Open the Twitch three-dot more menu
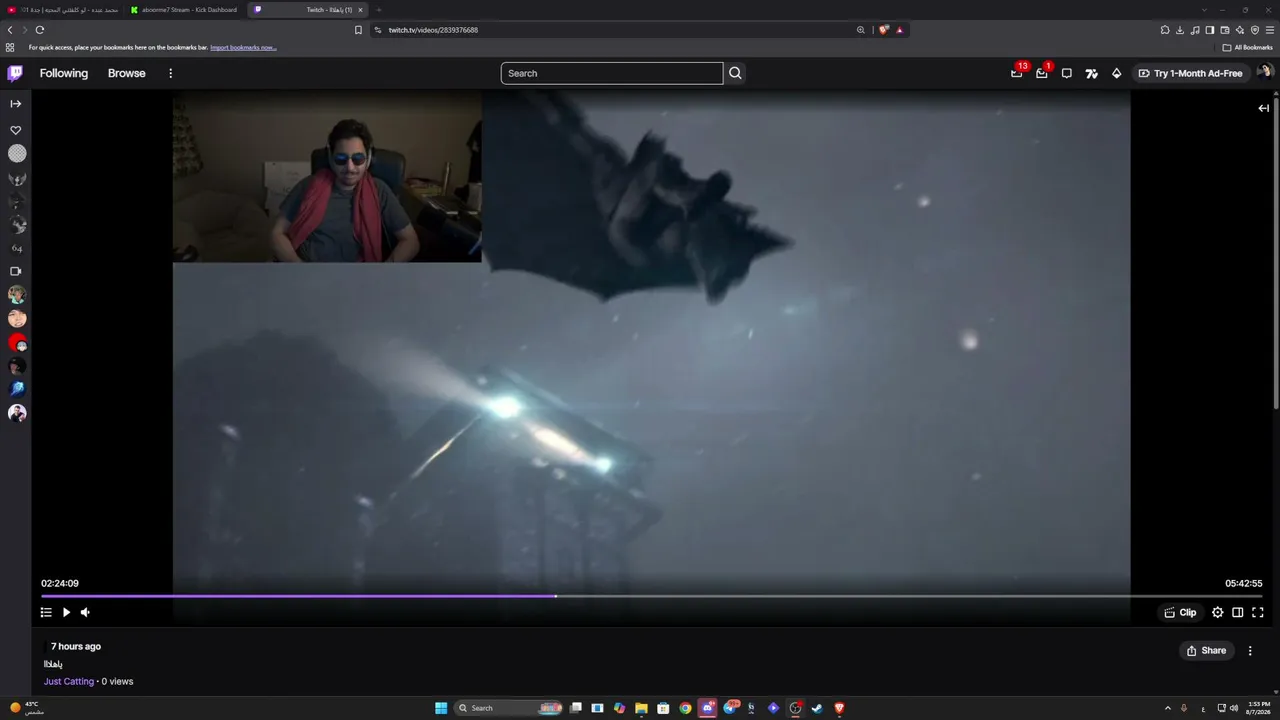The width and height of the screenshot is (1280, 720). pyautogui.click(x=171, y=73)
